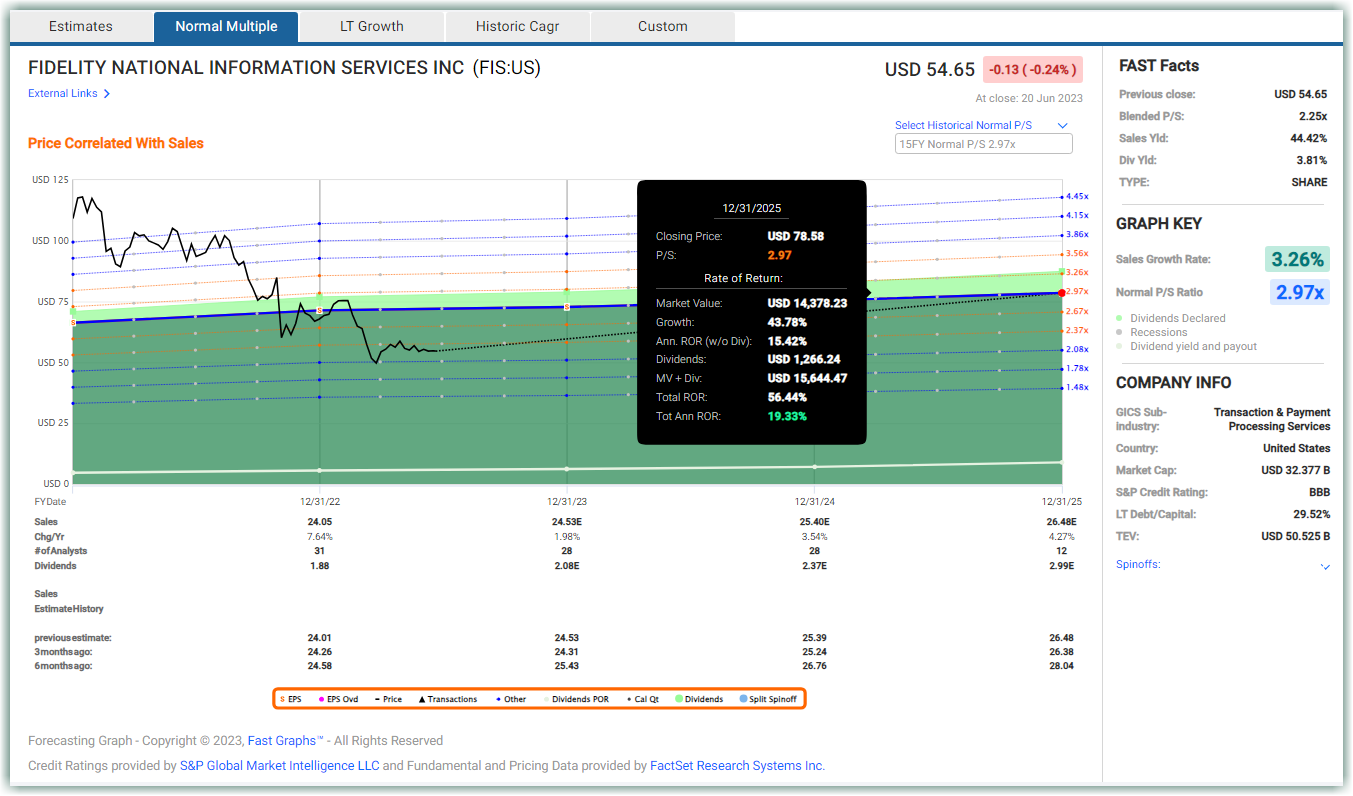This screenshot has height=796, width=1353.
Task: Toggle Split Spinoff legend item
Action: pyautogui.click(x=768, y=699)
